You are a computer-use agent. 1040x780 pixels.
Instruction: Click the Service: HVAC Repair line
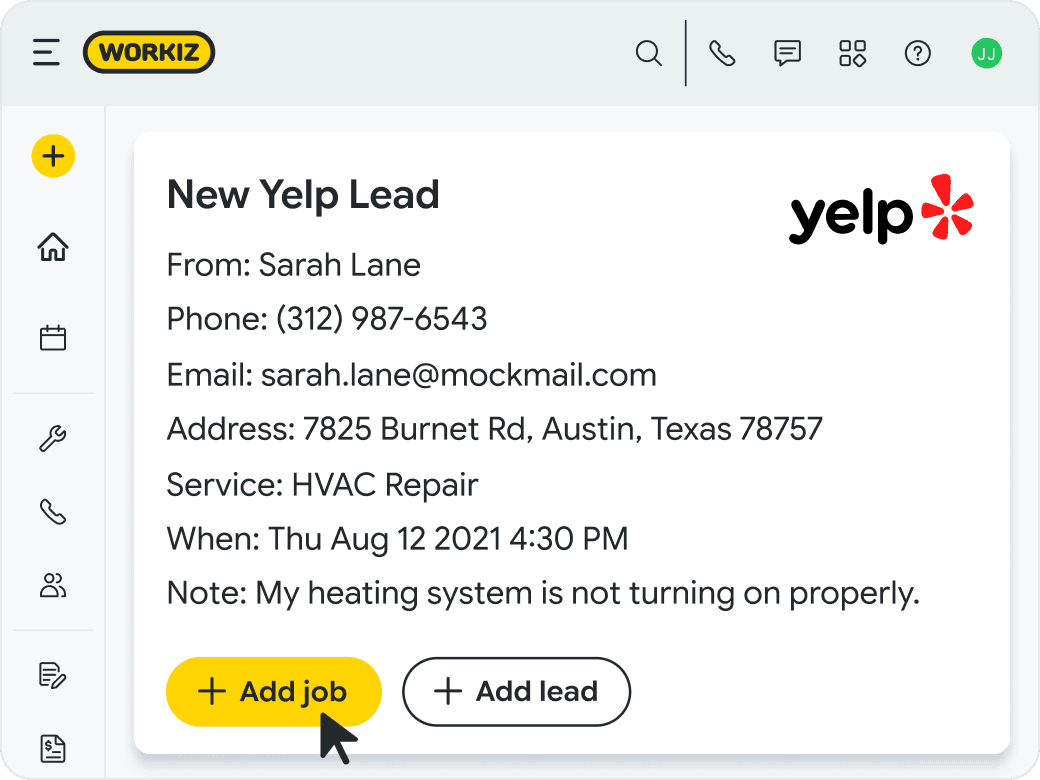[322, 485]
